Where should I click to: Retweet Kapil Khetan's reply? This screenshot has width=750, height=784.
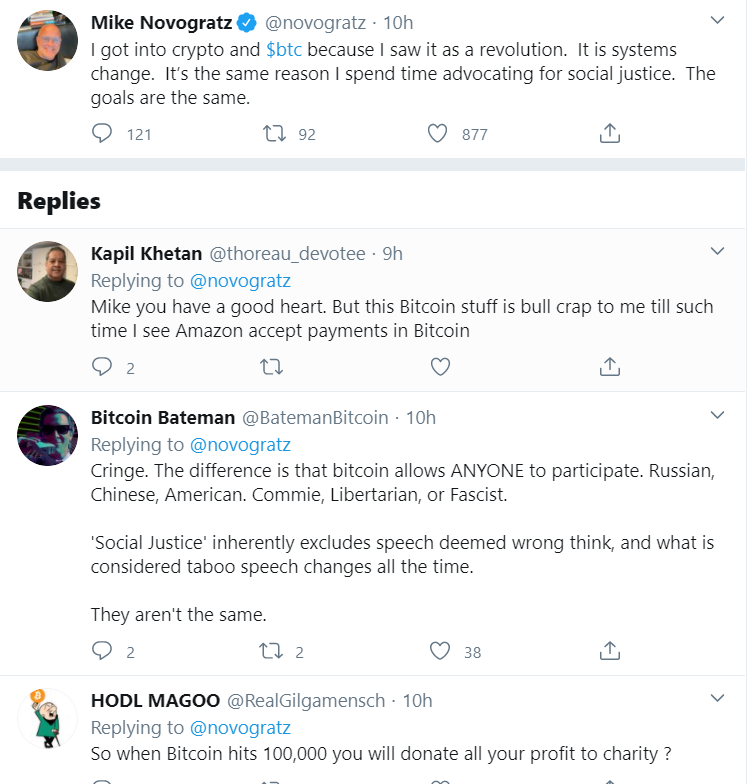tap(271, 367)
